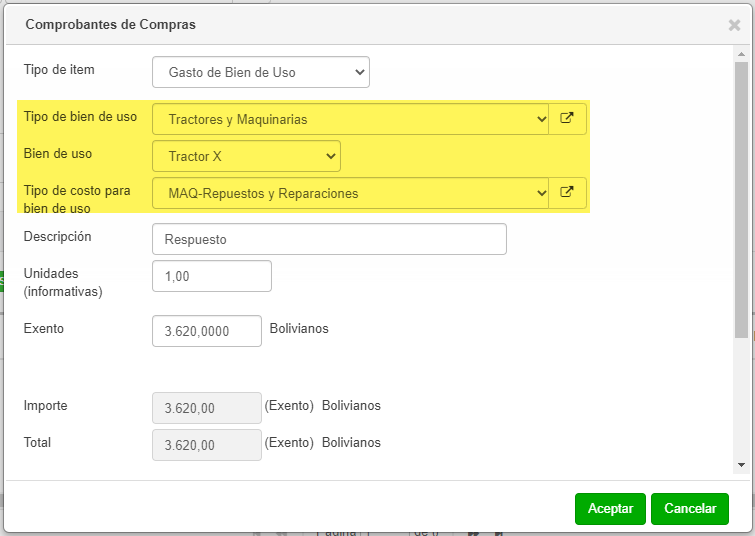This screenshot has height=536, width=755.
Task: Click the Cancelar button
Action: (690, 509)
